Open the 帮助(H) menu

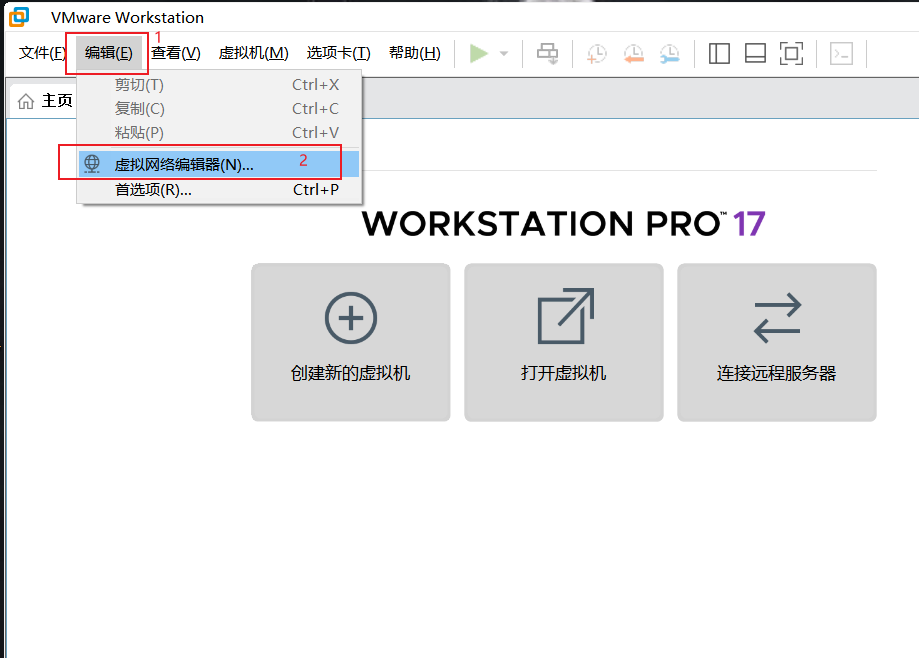(x=414, y=53)
